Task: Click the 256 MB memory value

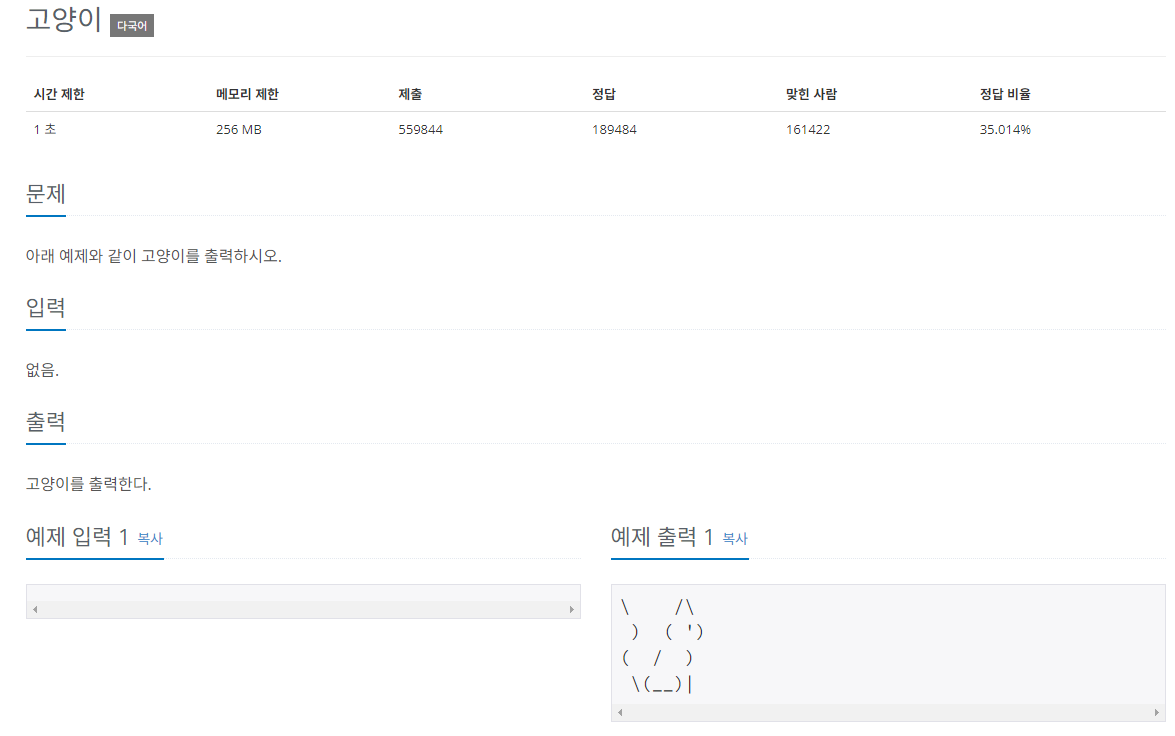Action: point(239,129)
